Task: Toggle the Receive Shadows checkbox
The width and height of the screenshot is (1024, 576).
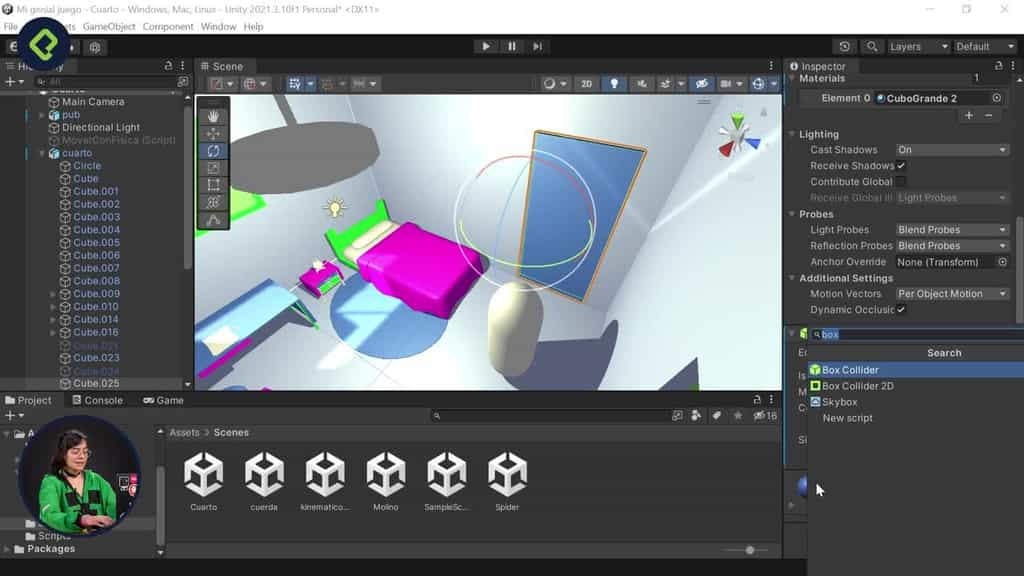Action: [898, 165]
